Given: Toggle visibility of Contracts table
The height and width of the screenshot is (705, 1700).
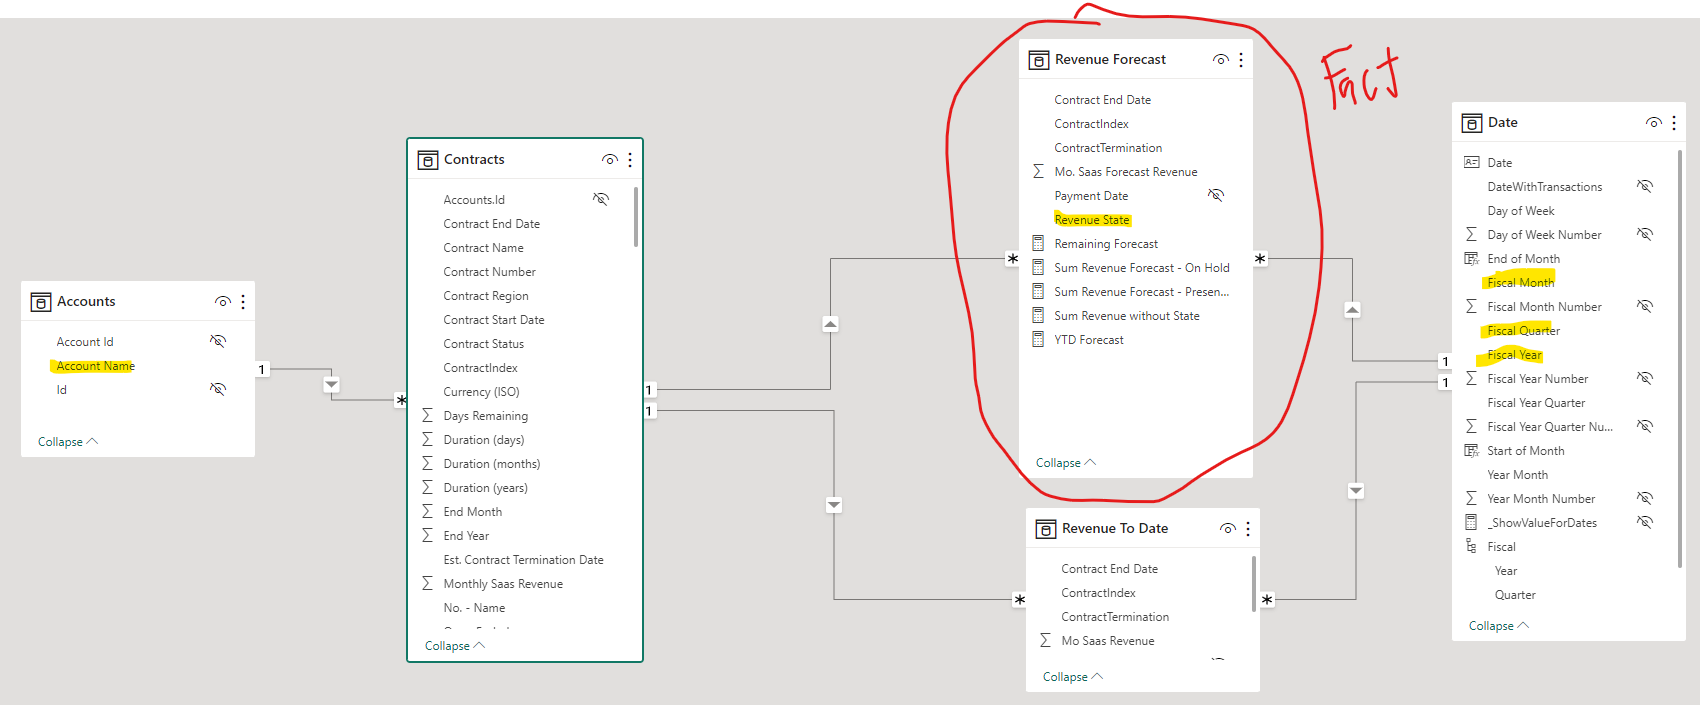Looking at the screenshot, I should click(610, 159).
